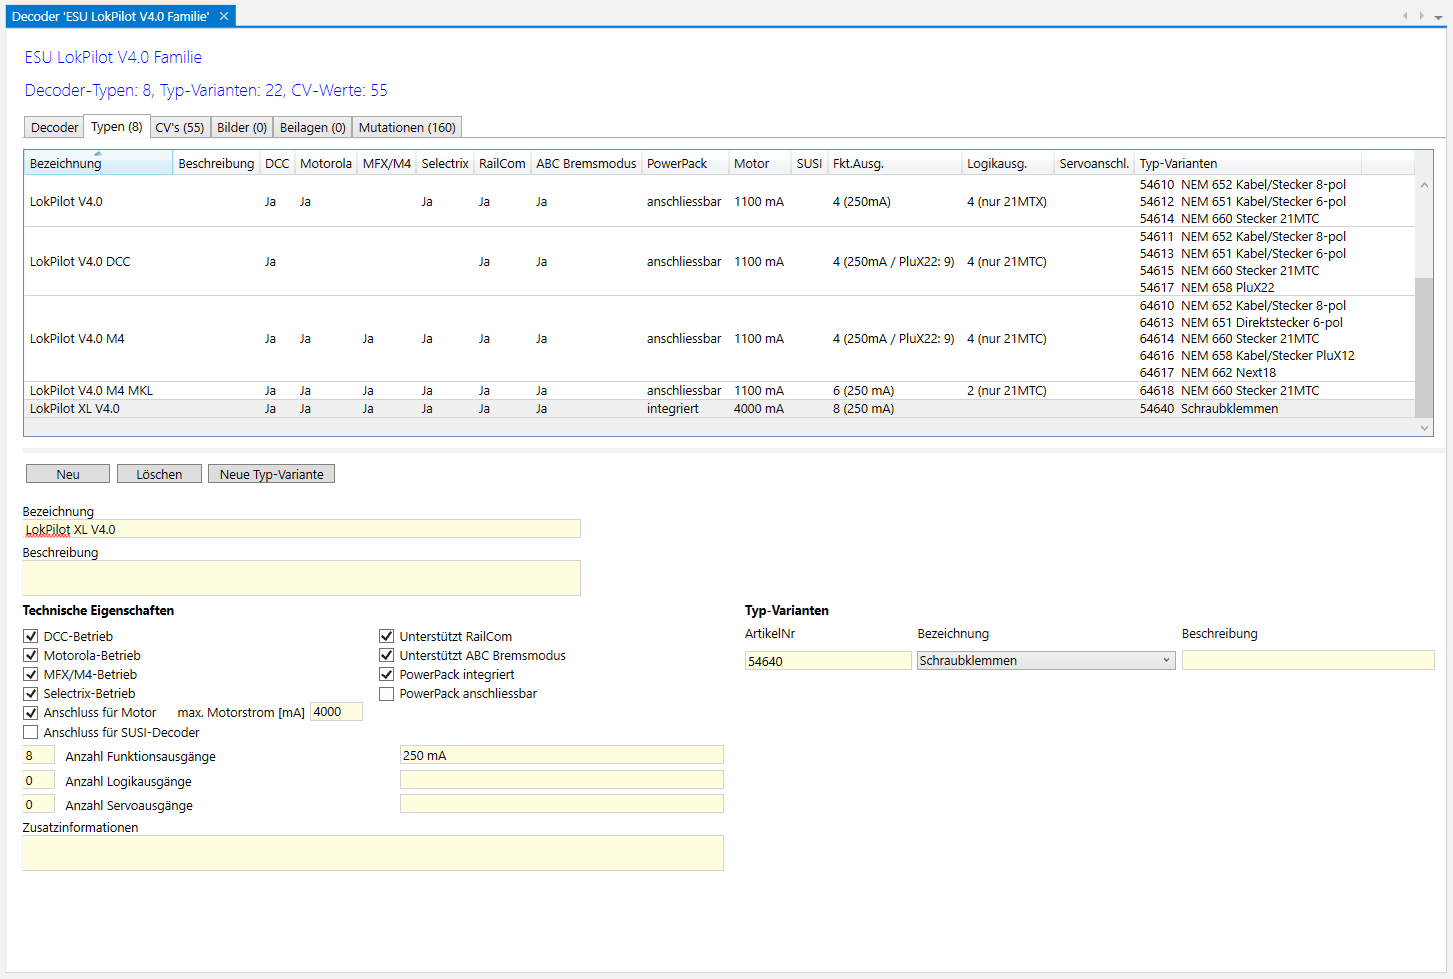Open the Mutationen (160) tab
The height and width of the screenshot is (979, 1453).
pyautogui.click(x=407, y=128)
